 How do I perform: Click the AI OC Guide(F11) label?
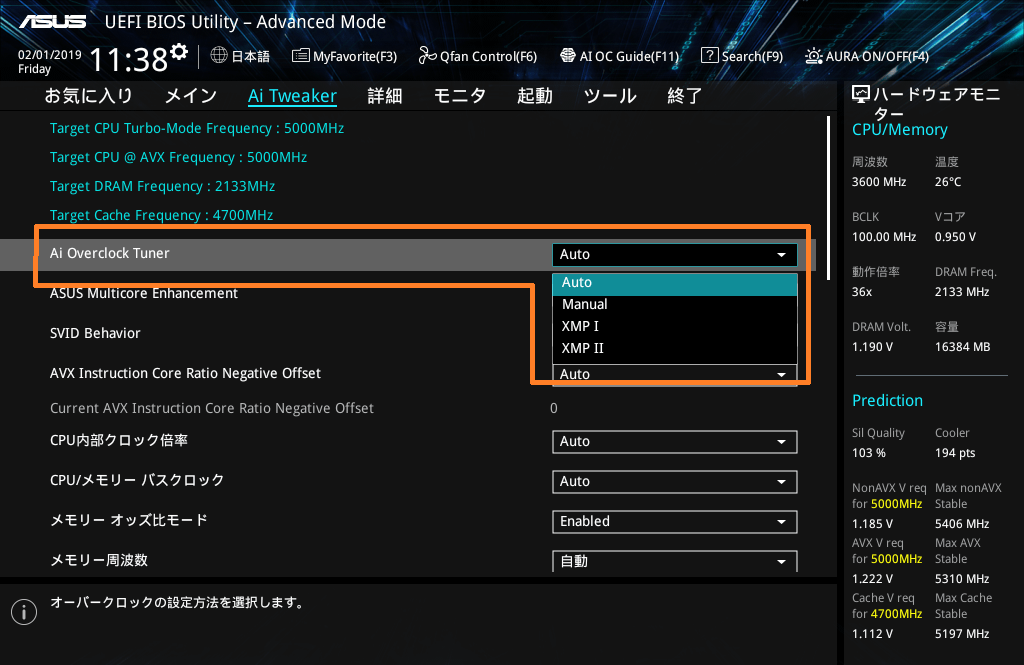[630, 56]
